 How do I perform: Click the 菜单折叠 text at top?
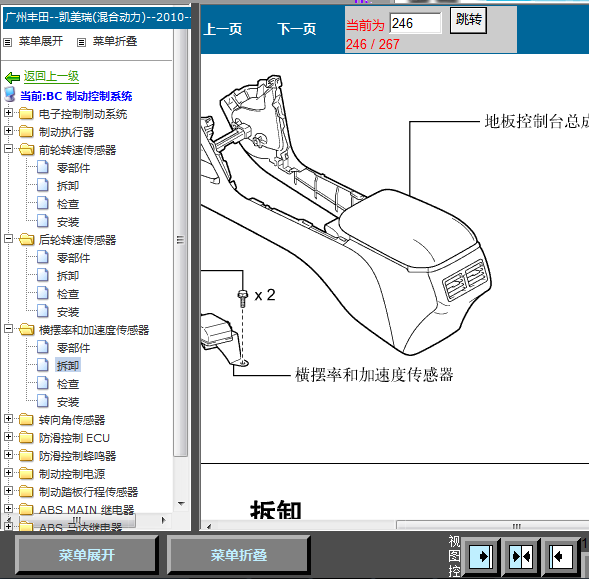115,41
